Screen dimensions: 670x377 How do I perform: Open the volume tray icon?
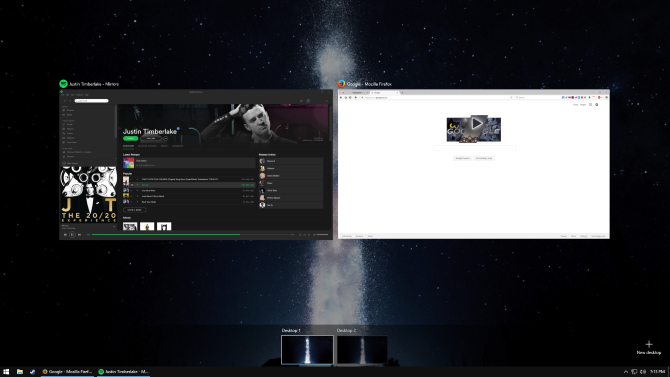tap(643, 372)
